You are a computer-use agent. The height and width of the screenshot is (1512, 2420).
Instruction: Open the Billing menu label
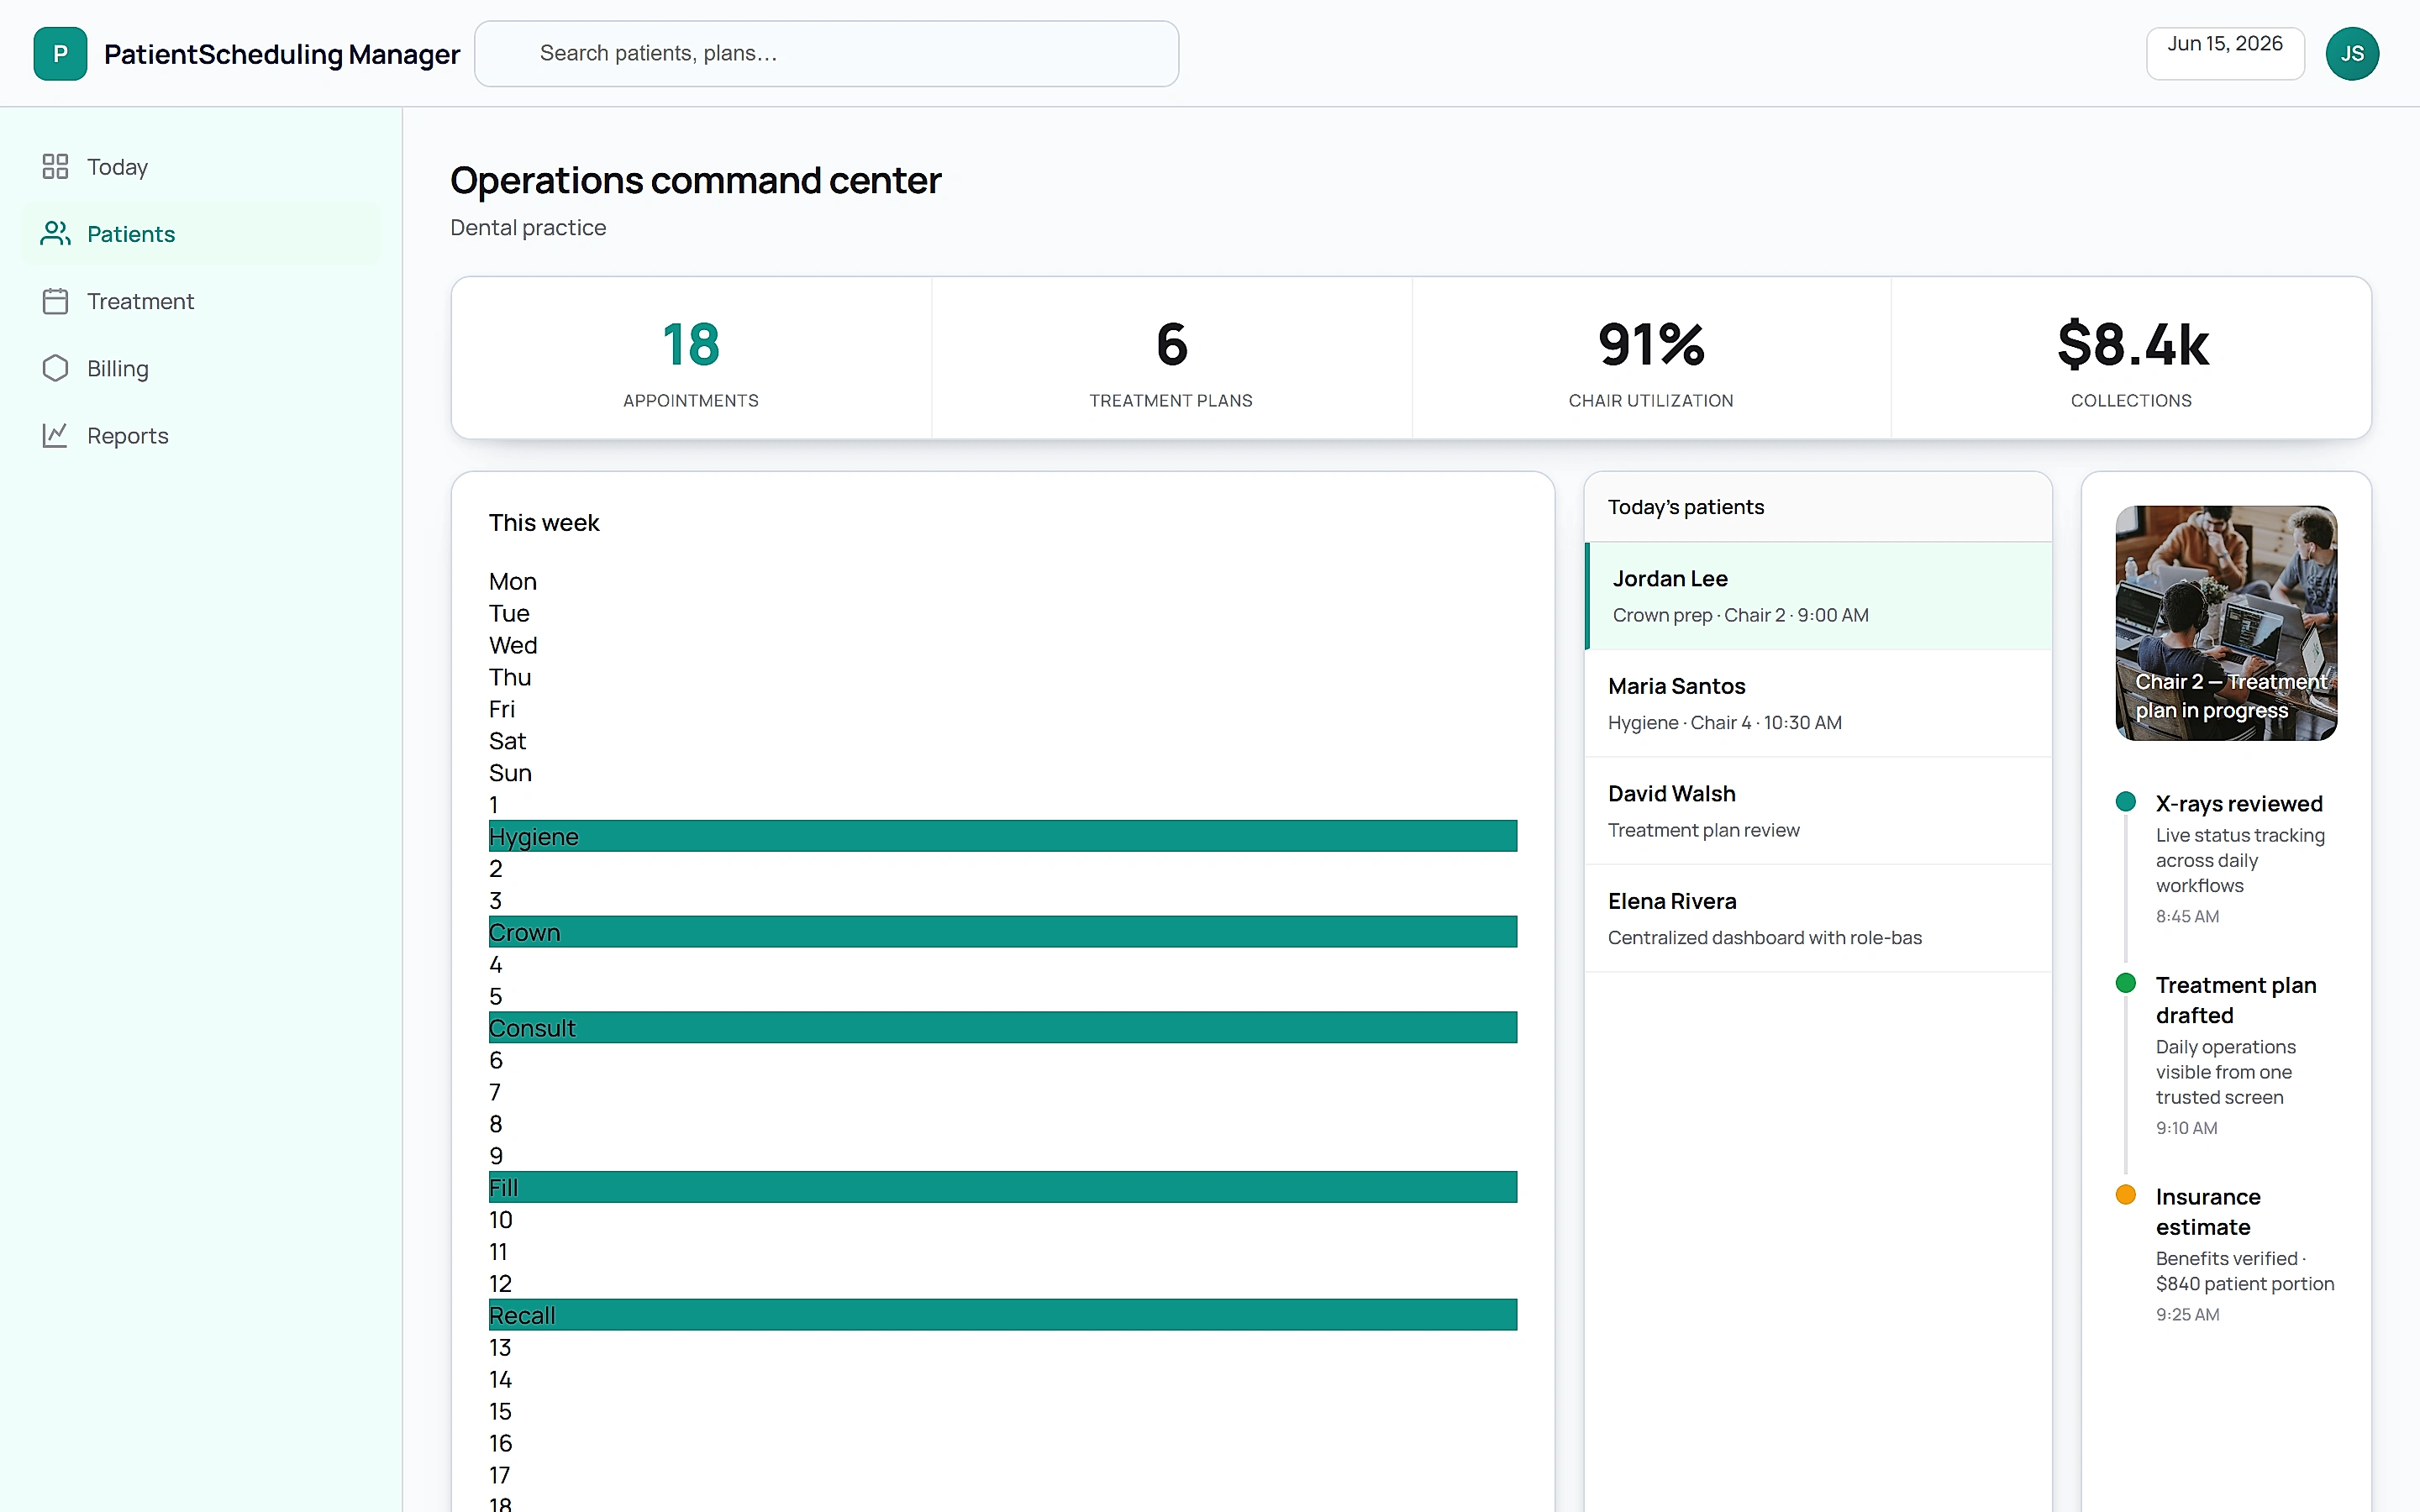[x=118, y=369]
